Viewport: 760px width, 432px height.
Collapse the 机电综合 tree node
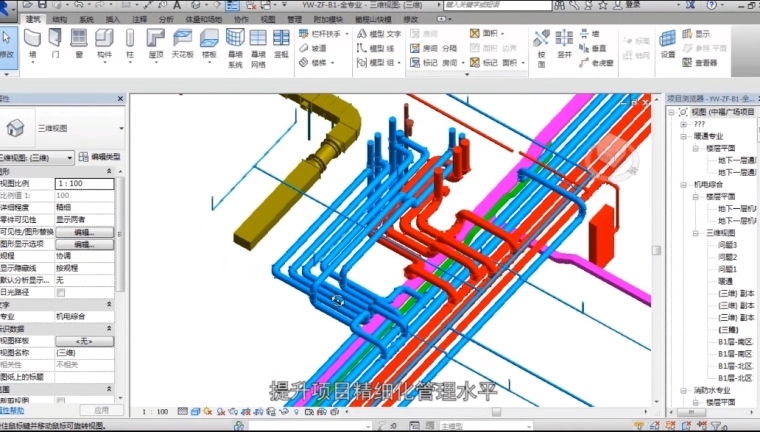coord(683,185)
